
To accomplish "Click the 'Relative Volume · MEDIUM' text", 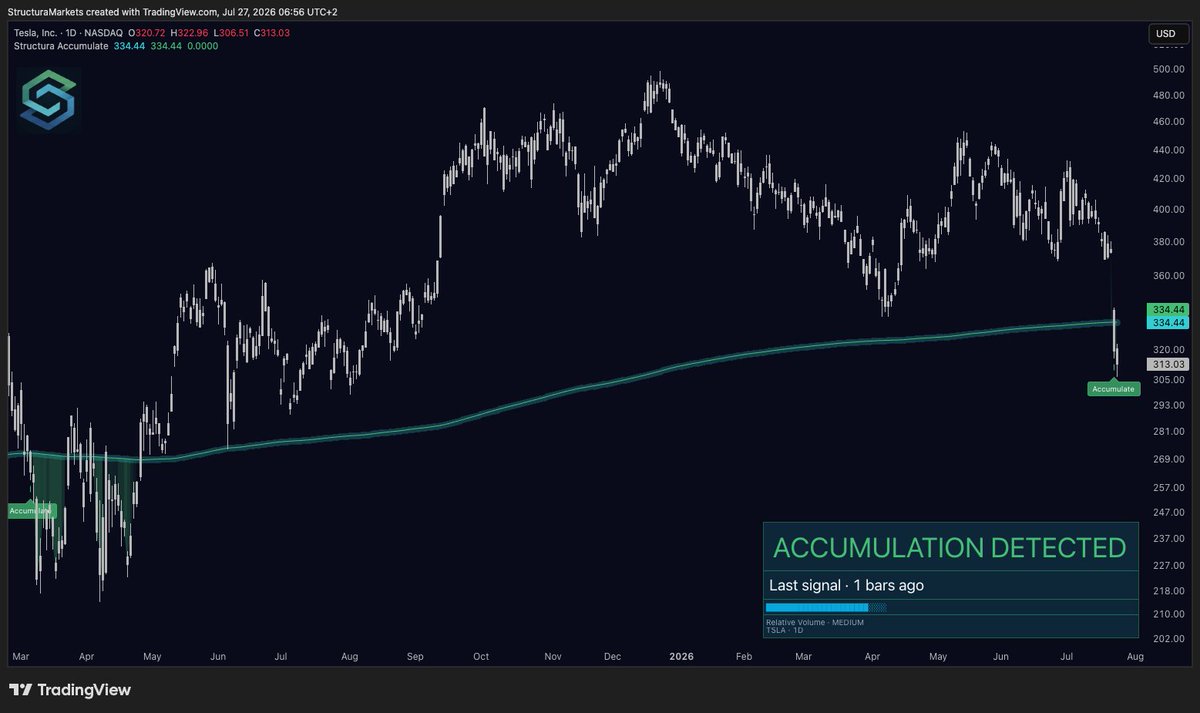I will 814,622.
